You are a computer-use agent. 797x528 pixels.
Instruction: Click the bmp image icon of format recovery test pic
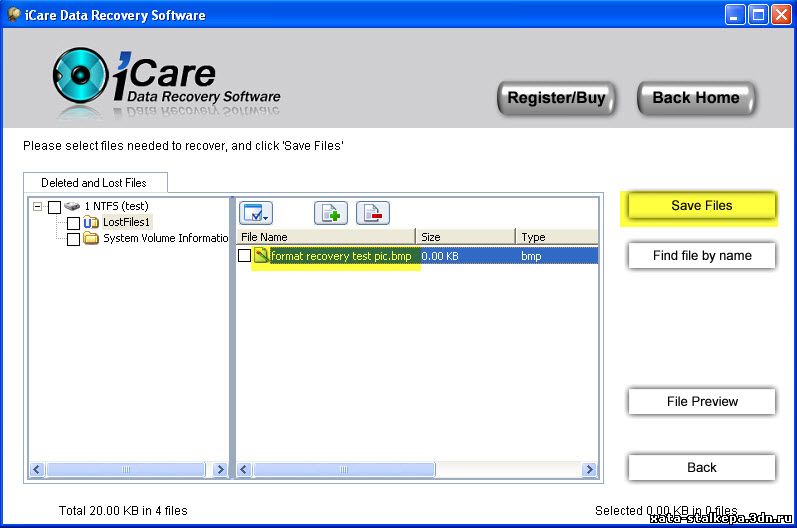[x=261, y=255]
